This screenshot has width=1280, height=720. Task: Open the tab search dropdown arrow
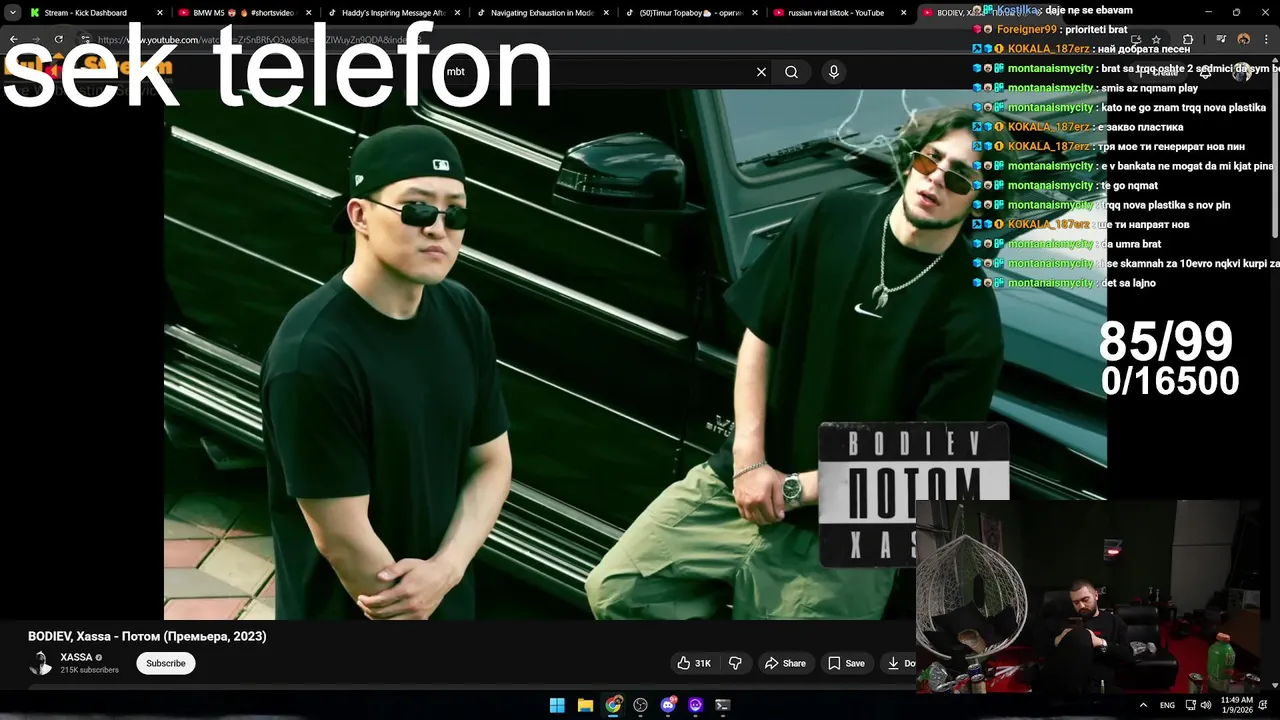click(12, 13)
